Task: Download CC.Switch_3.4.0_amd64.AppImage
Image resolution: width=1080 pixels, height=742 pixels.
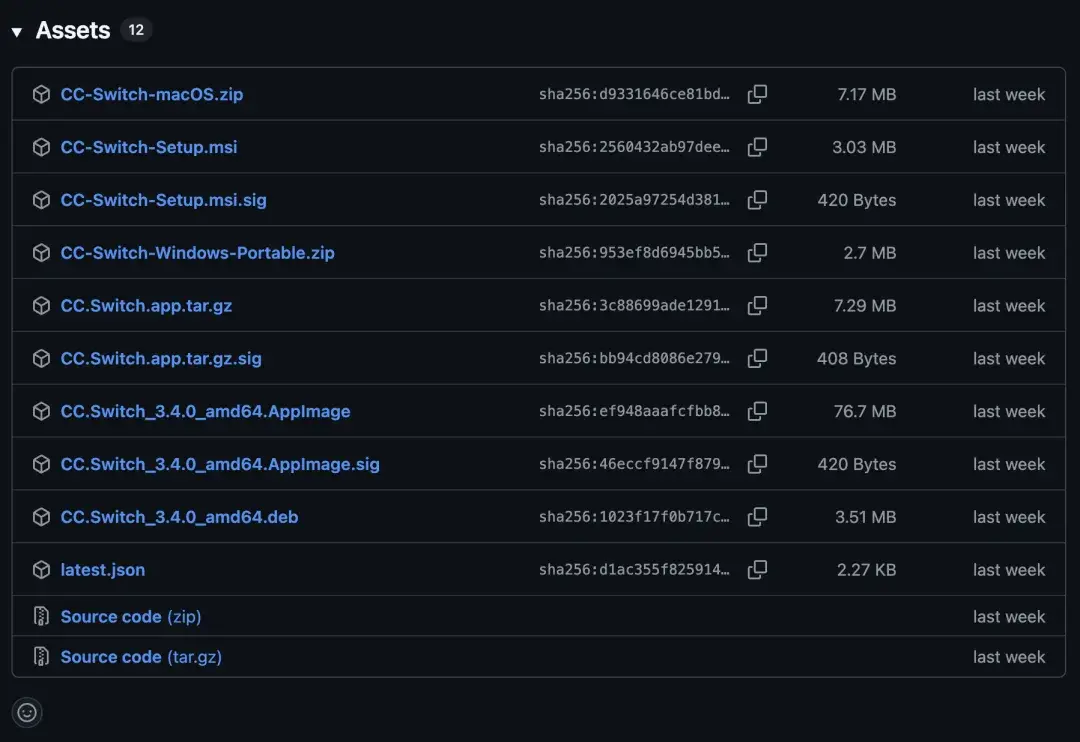Action: [205, 411]
